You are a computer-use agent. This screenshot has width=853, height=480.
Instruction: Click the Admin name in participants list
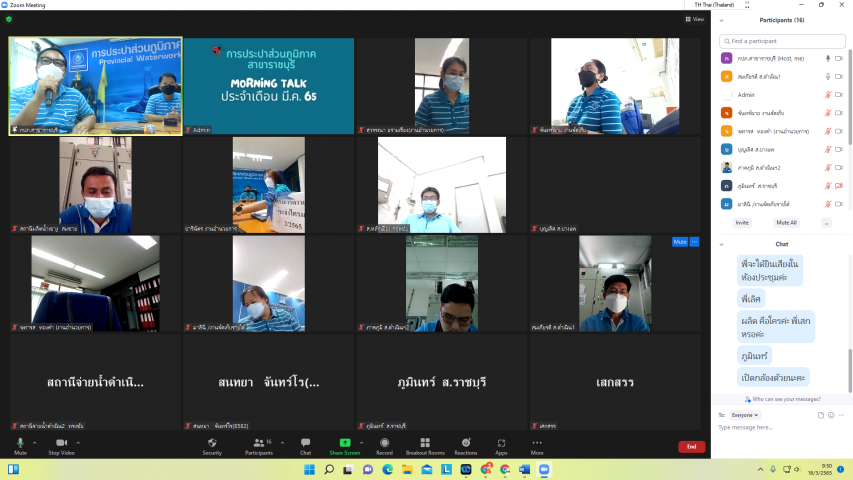point(746,95)
